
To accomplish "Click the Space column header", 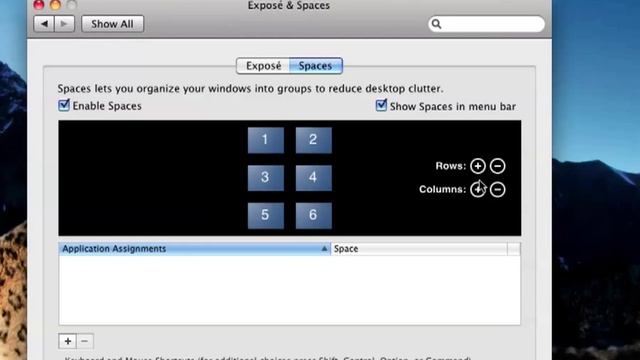I will click(x=419, y=249).
